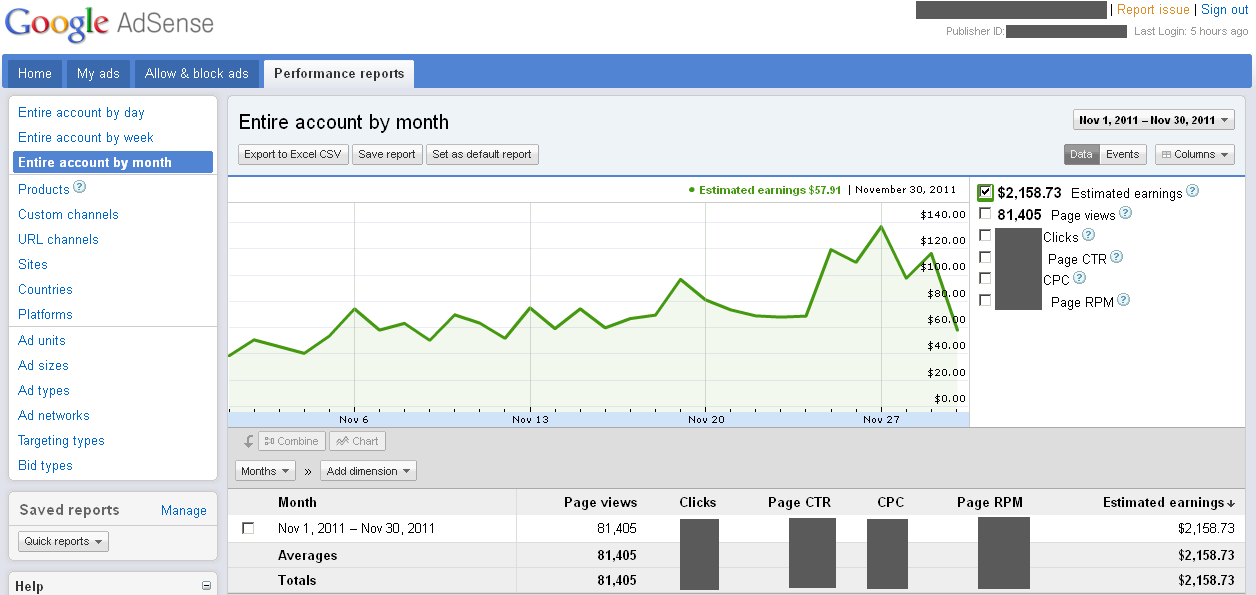1256x595 pixels.
Task: Open the date range dropdown
Action: [x=1153, y=120]
